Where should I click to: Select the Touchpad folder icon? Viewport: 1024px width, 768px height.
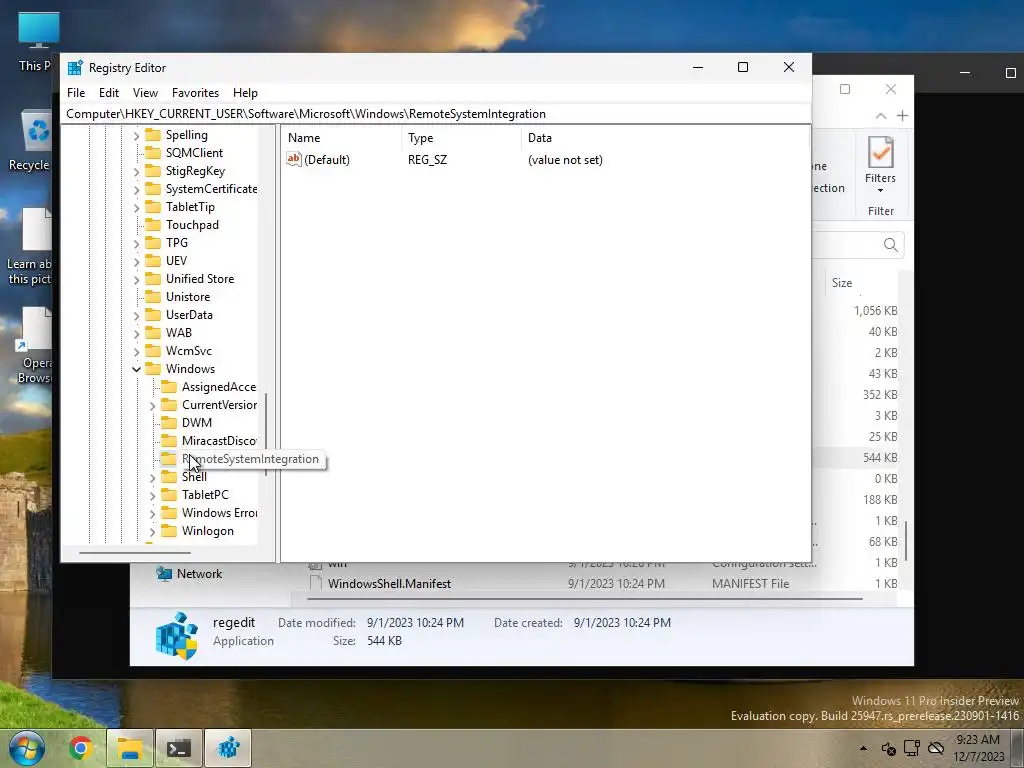[153, 225]
